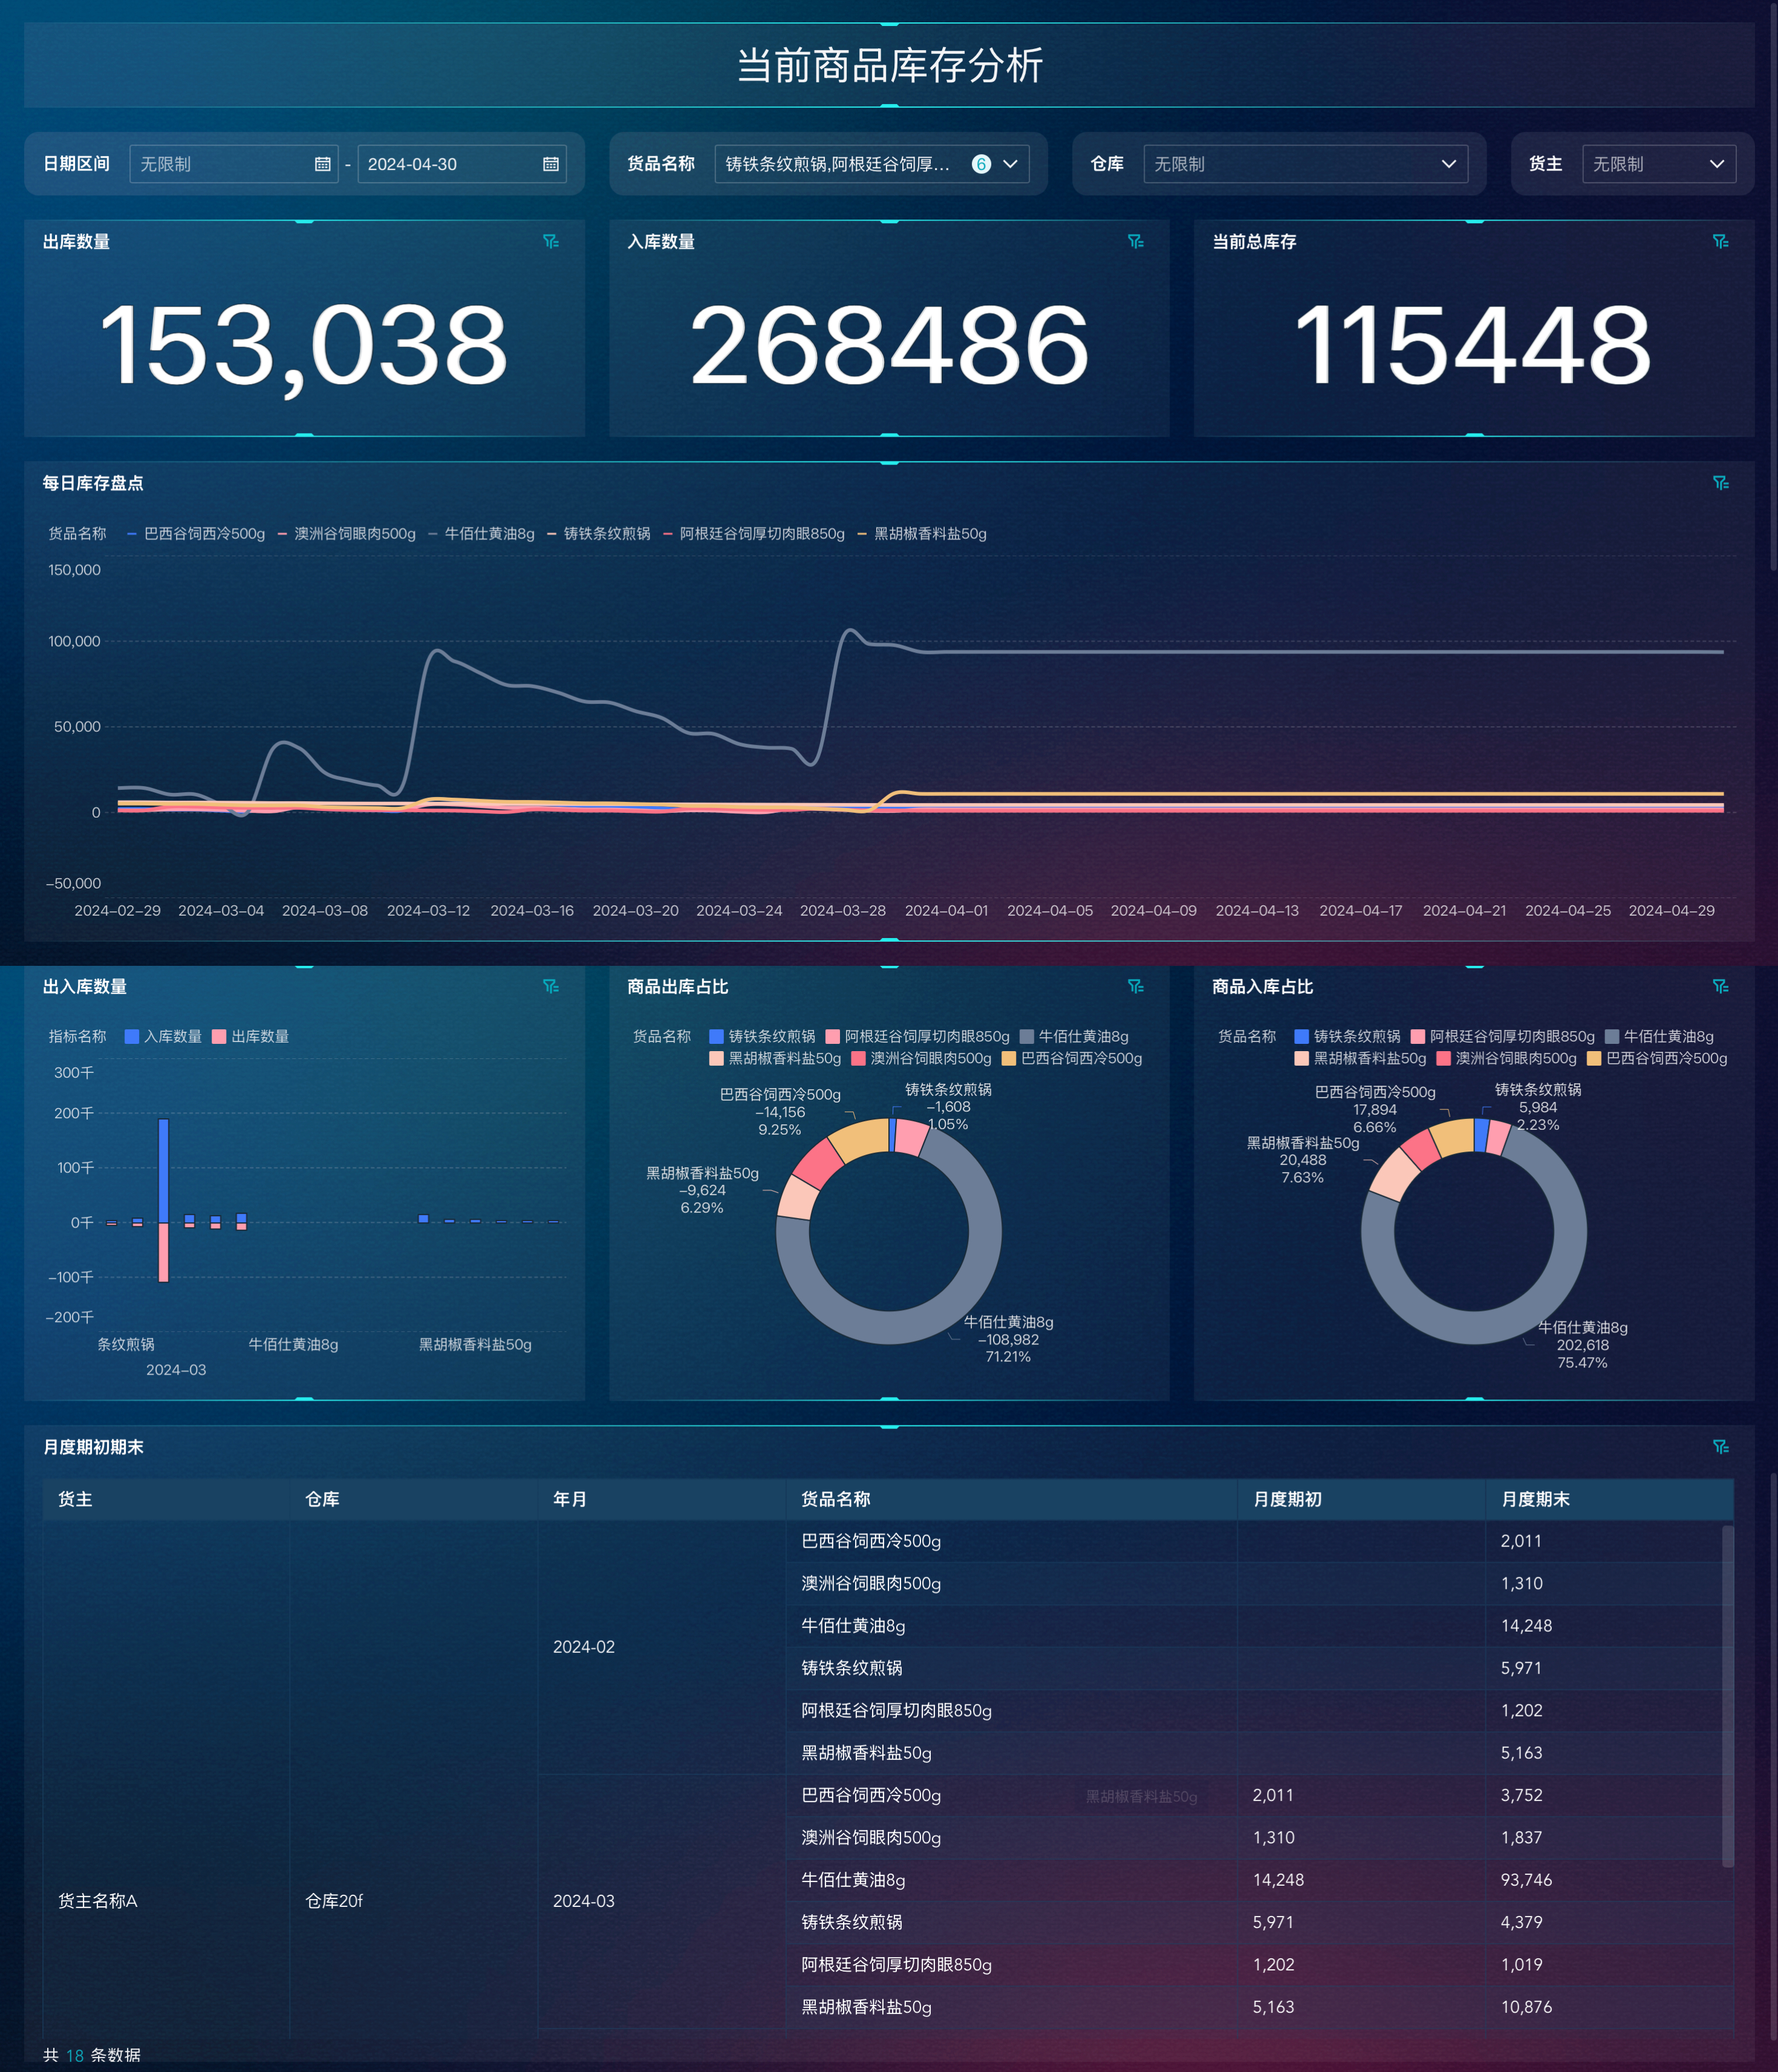Click filter icon on 入库数量 card
Viewport: 1778px width, 2072px height.
tap(1135, 241)
